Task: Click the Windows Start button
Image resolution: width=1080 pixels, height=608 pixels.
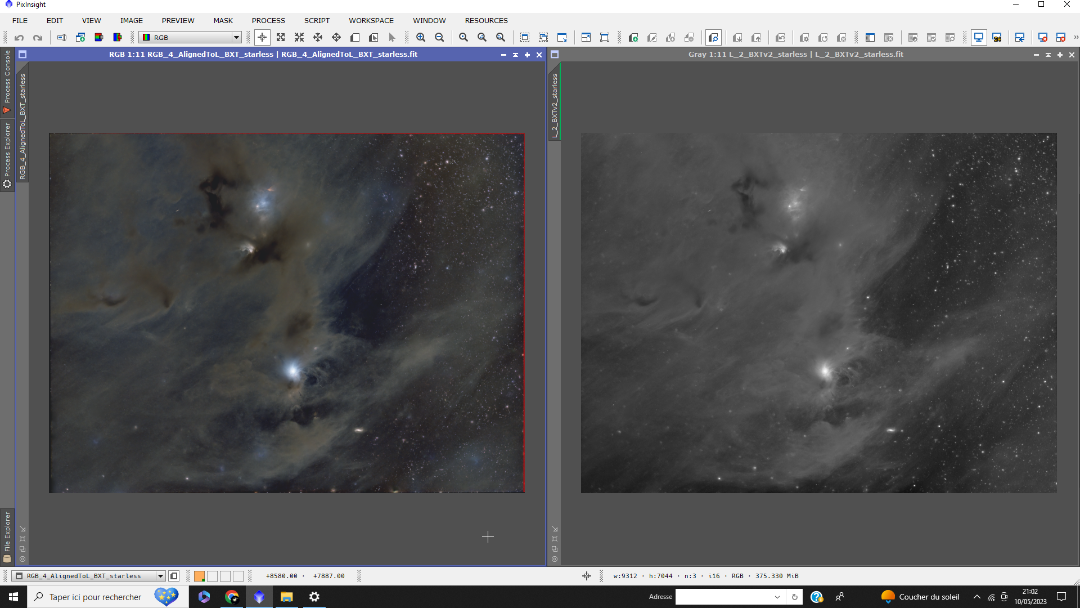Action: tap(13, 597)
